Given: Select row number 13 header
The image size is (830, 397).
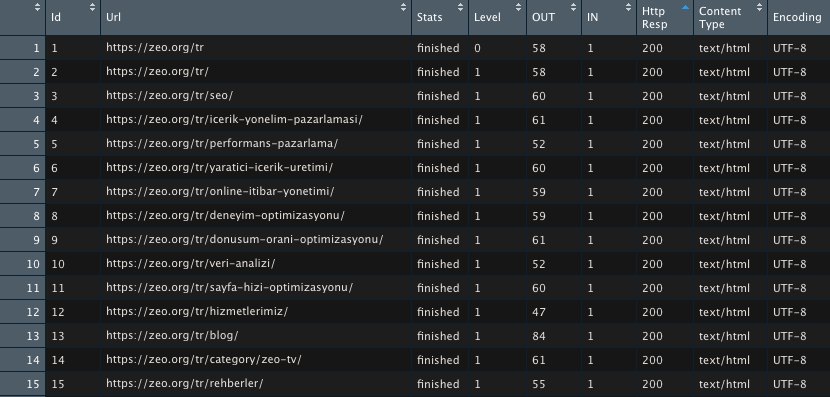Looking at the screenshot, I should 23,336.
